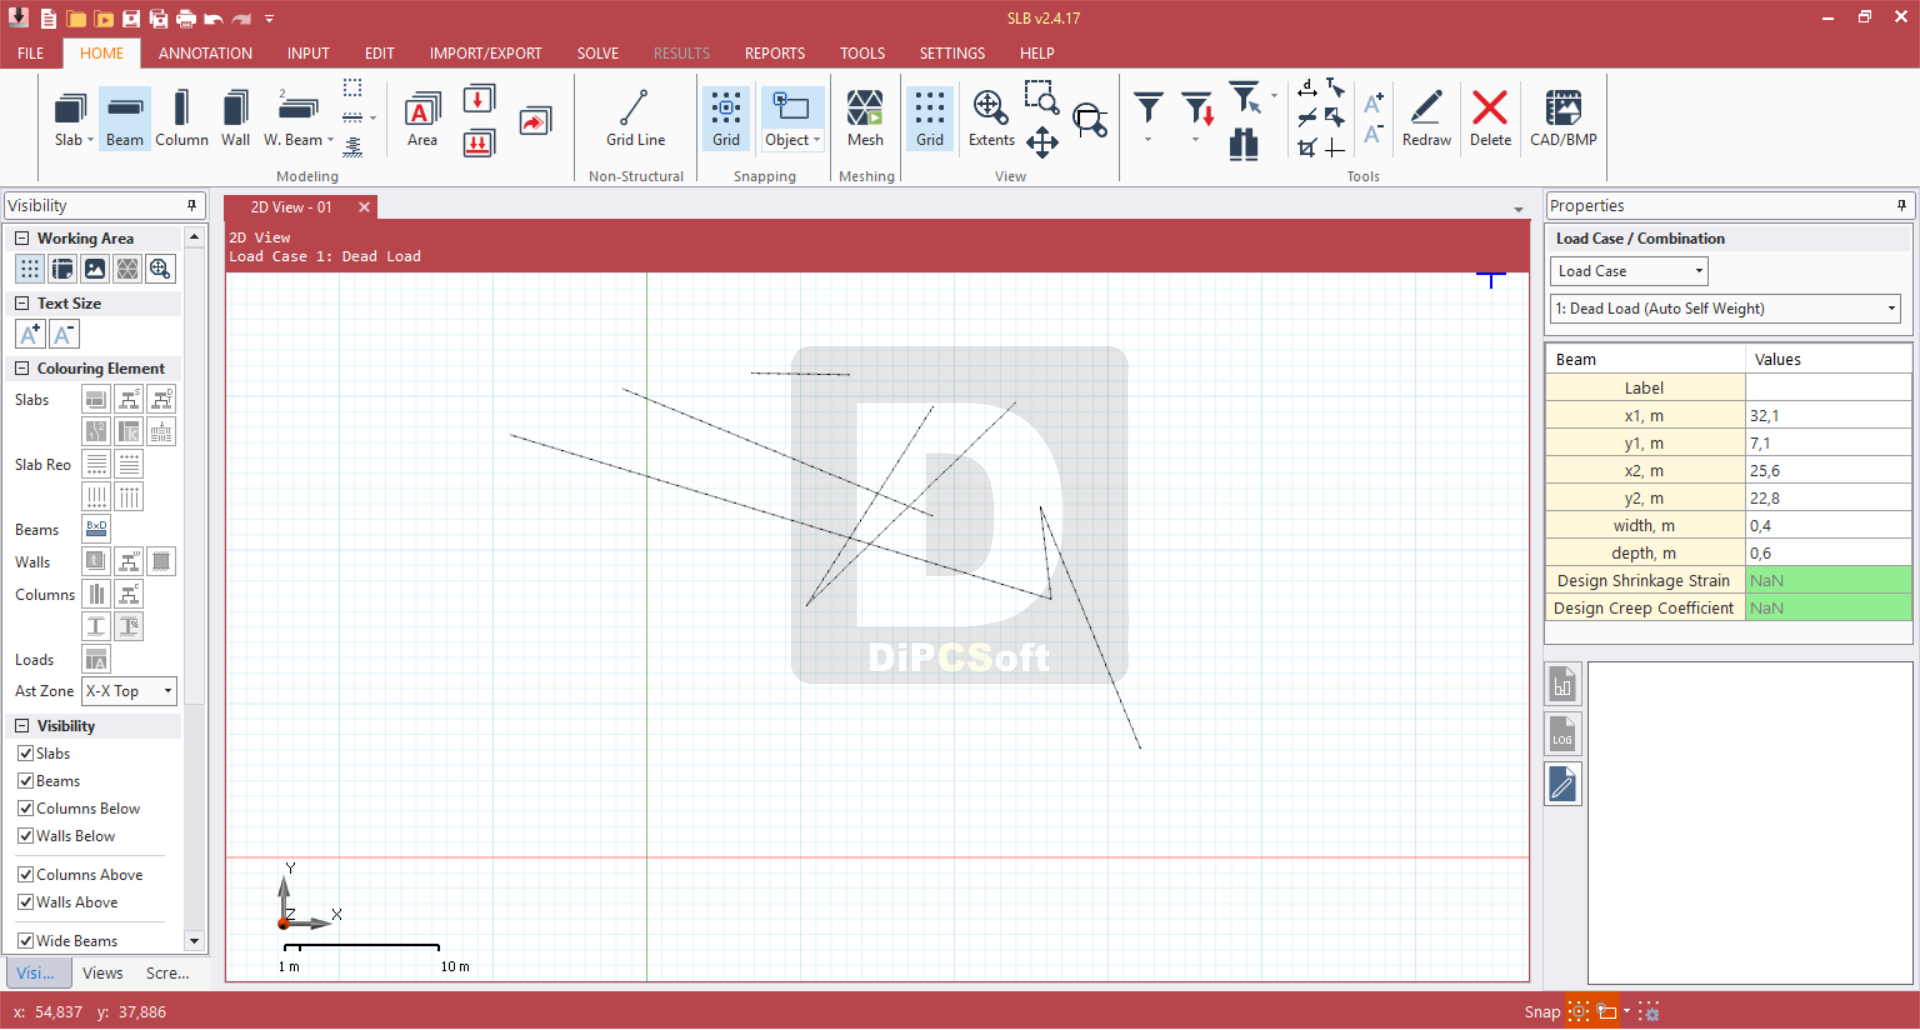Pin the Properties panel
Viewport: 1920px width, 1030px height.
click(1901, 206)
